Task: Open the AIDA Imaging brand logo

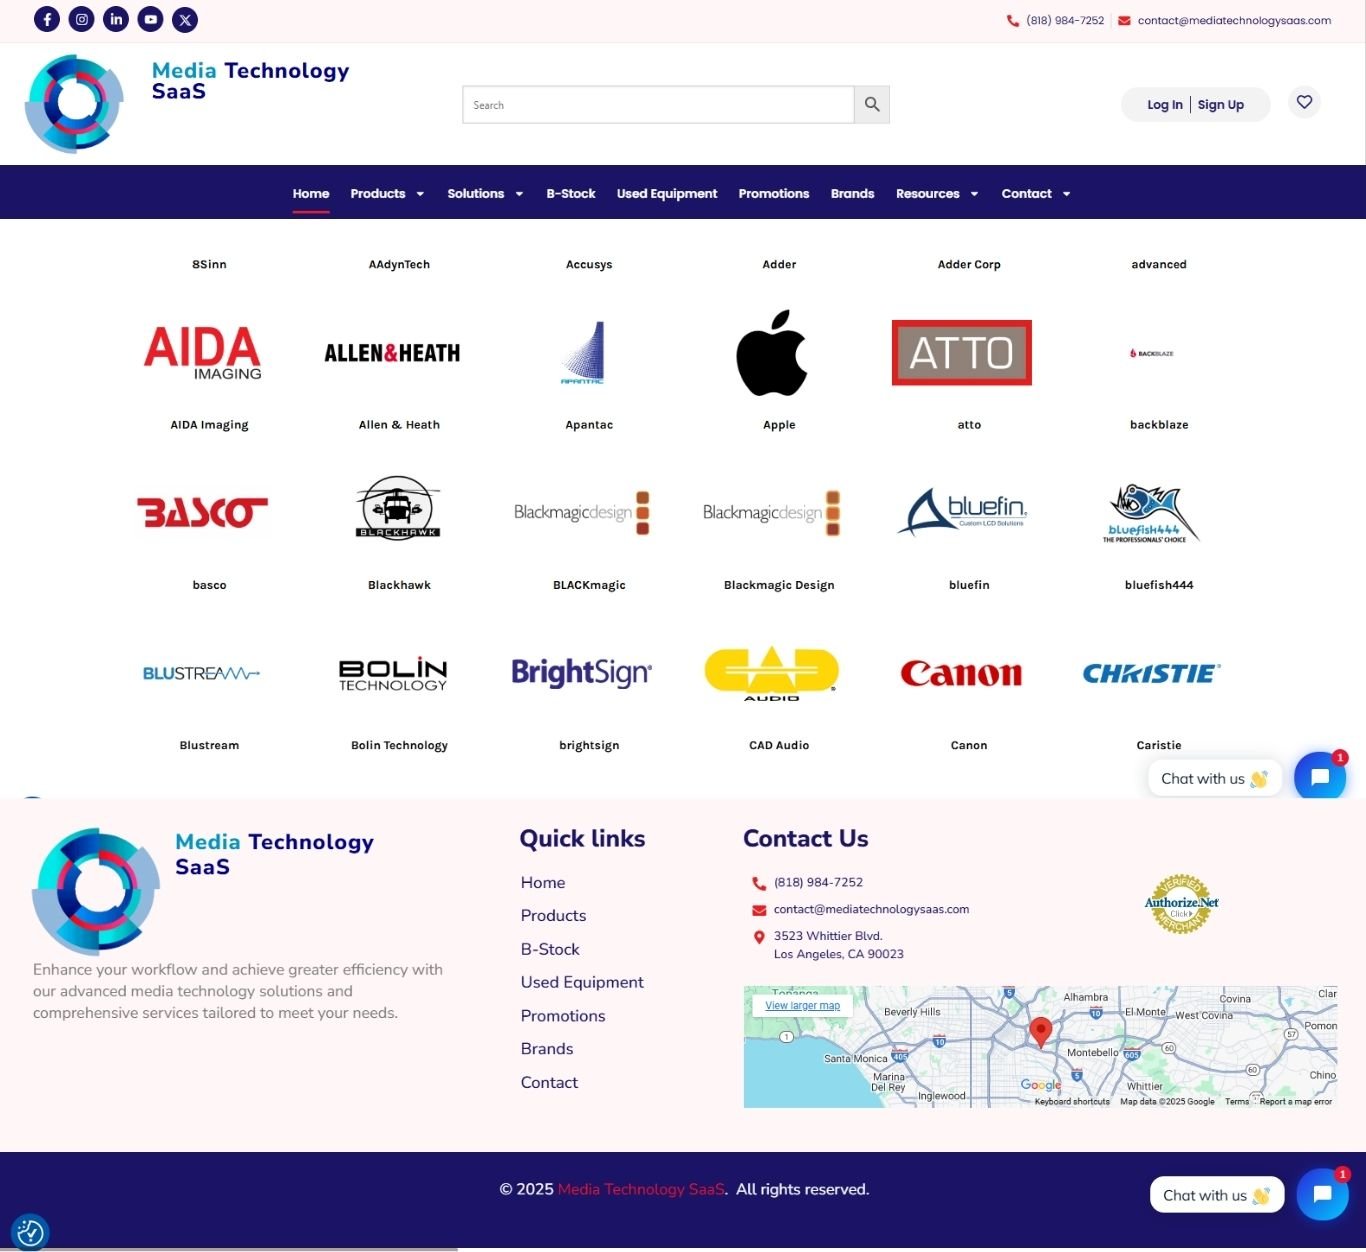Action: point(203,353)
